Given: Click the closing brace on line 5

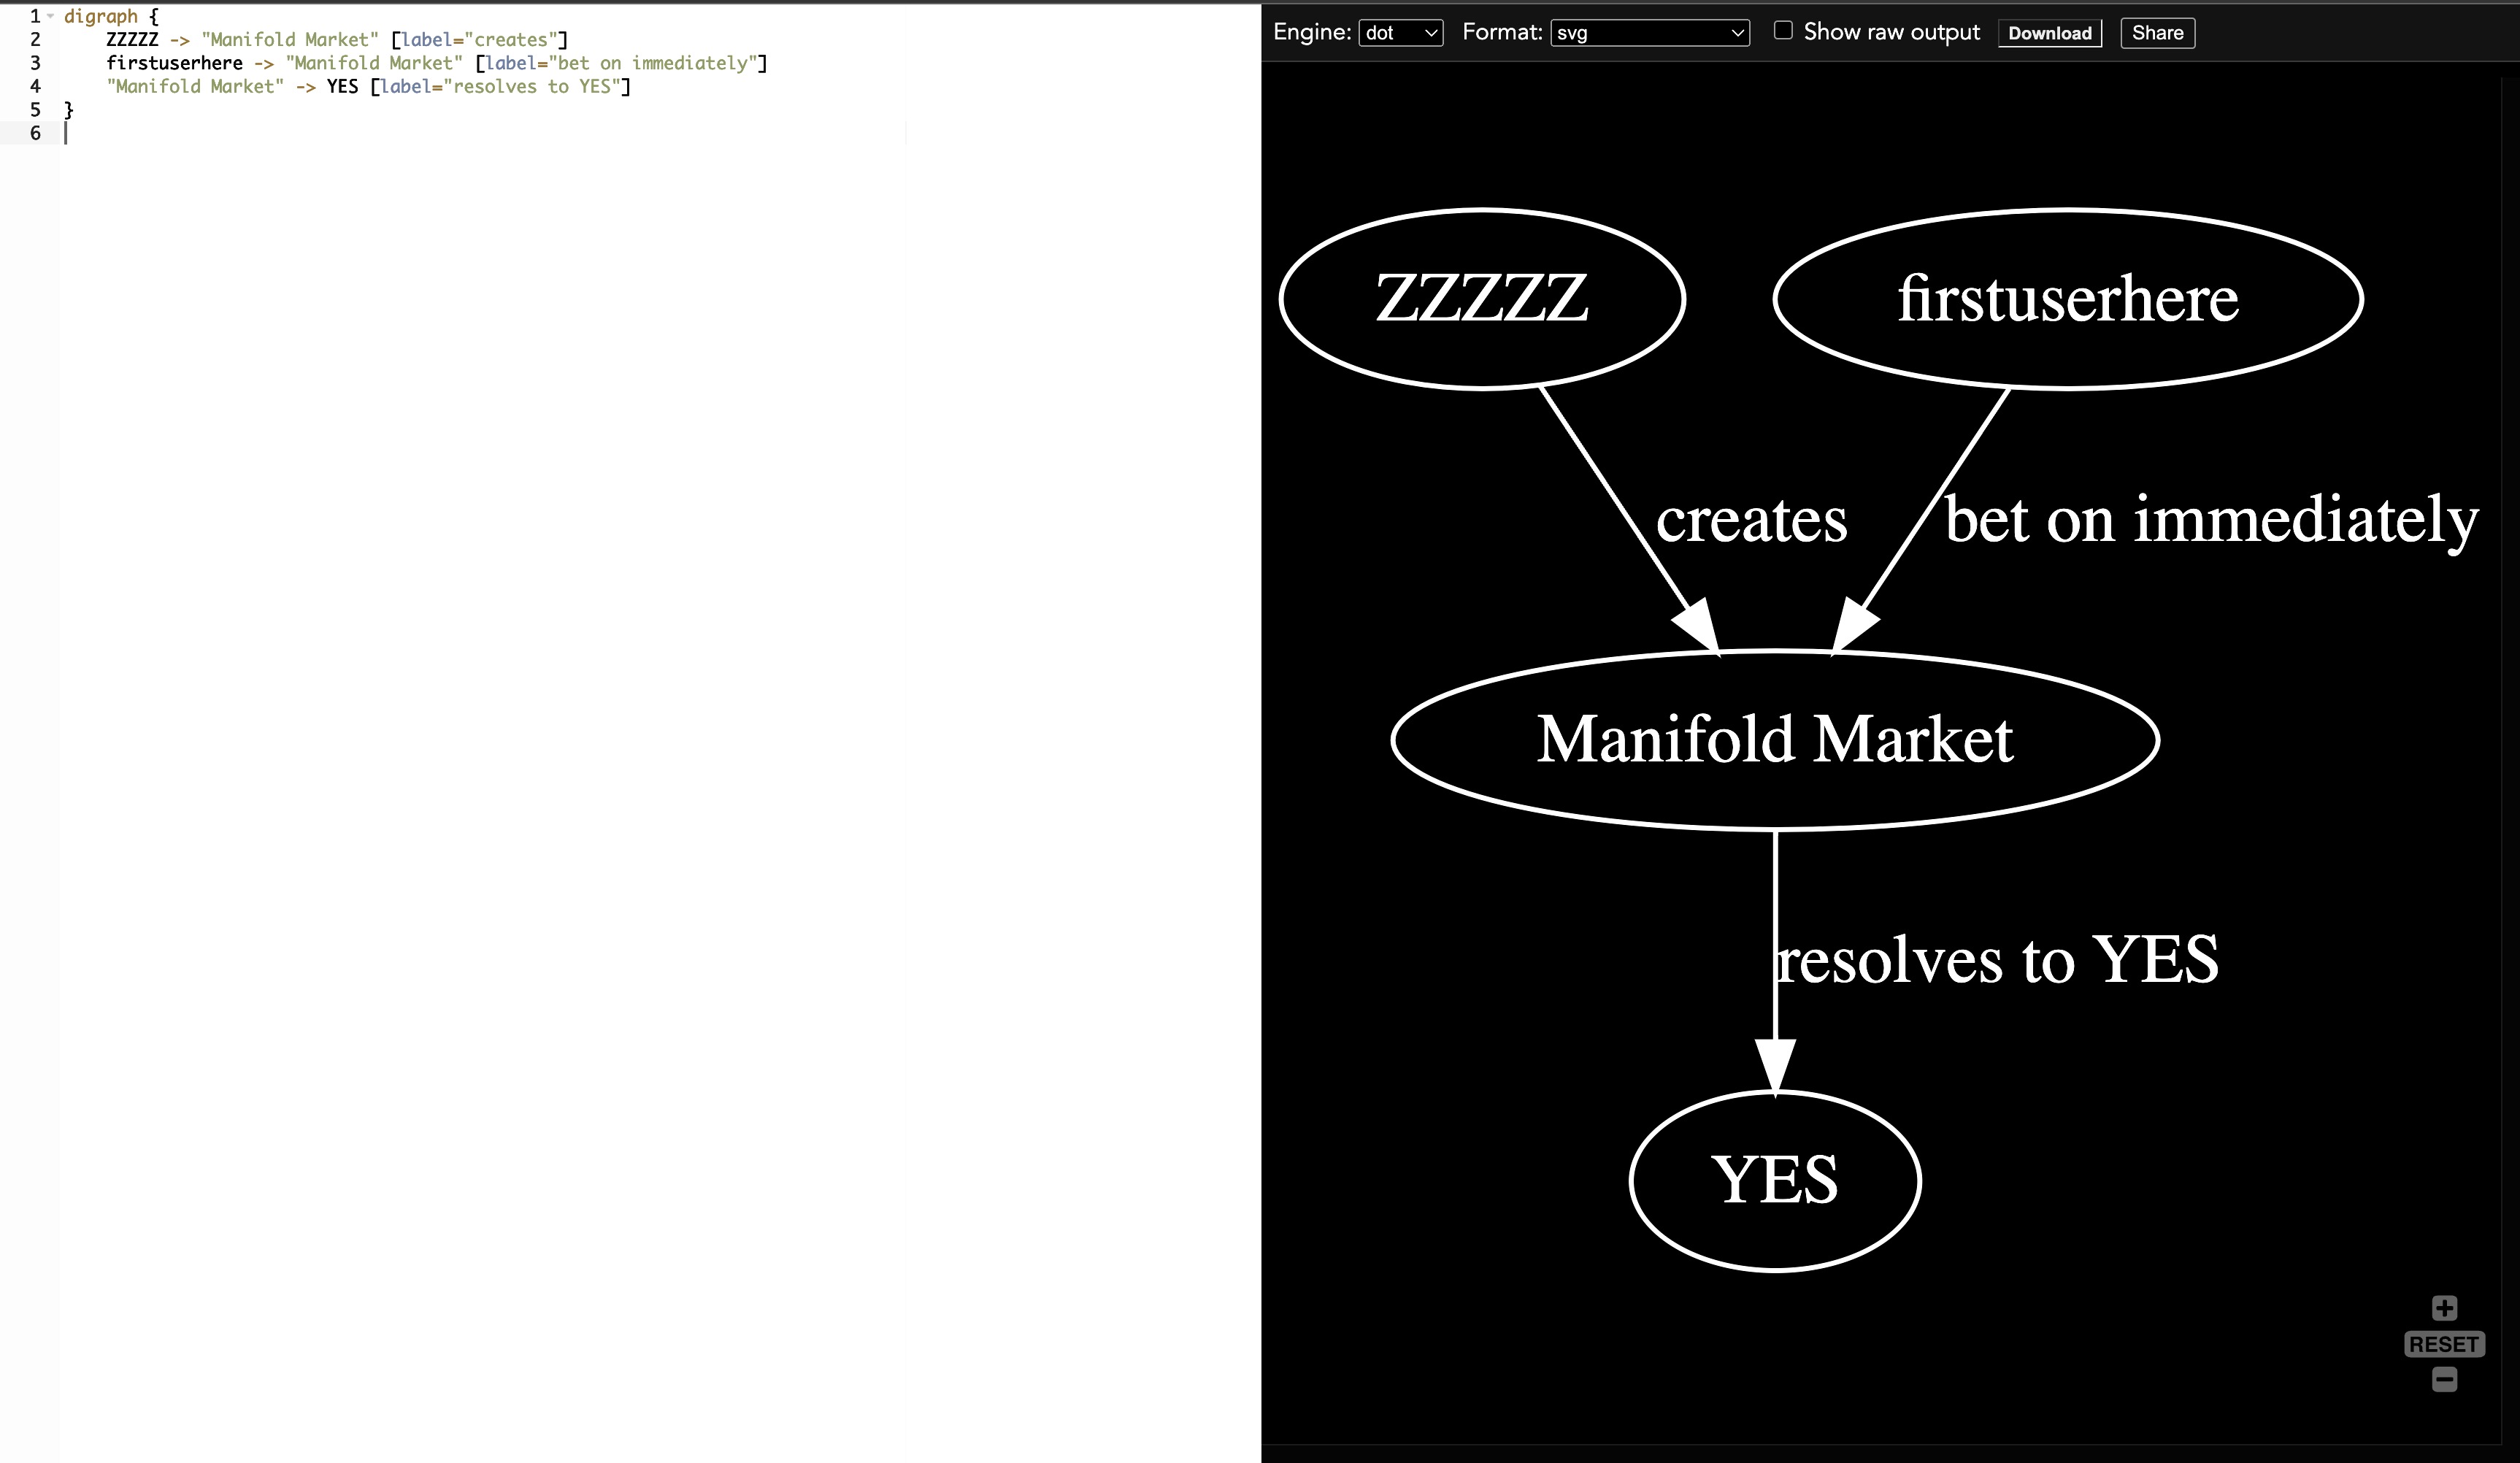Looking at the screenshot, I should (69, 109).
